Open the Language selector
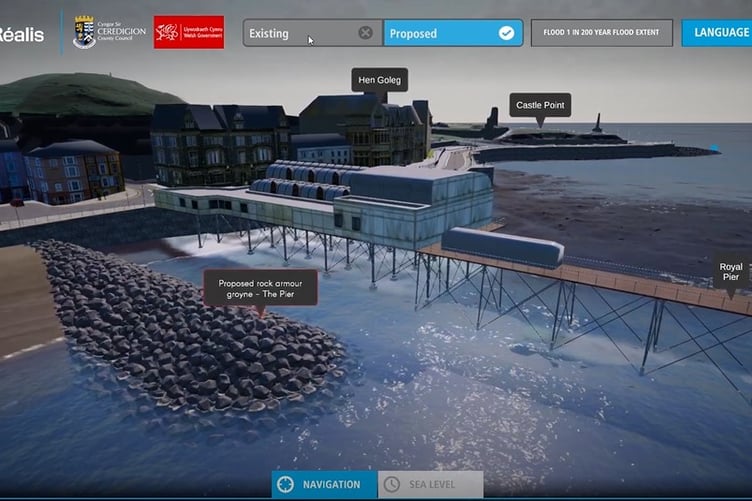This screenshot has width=752, height=501. (717, 33)
